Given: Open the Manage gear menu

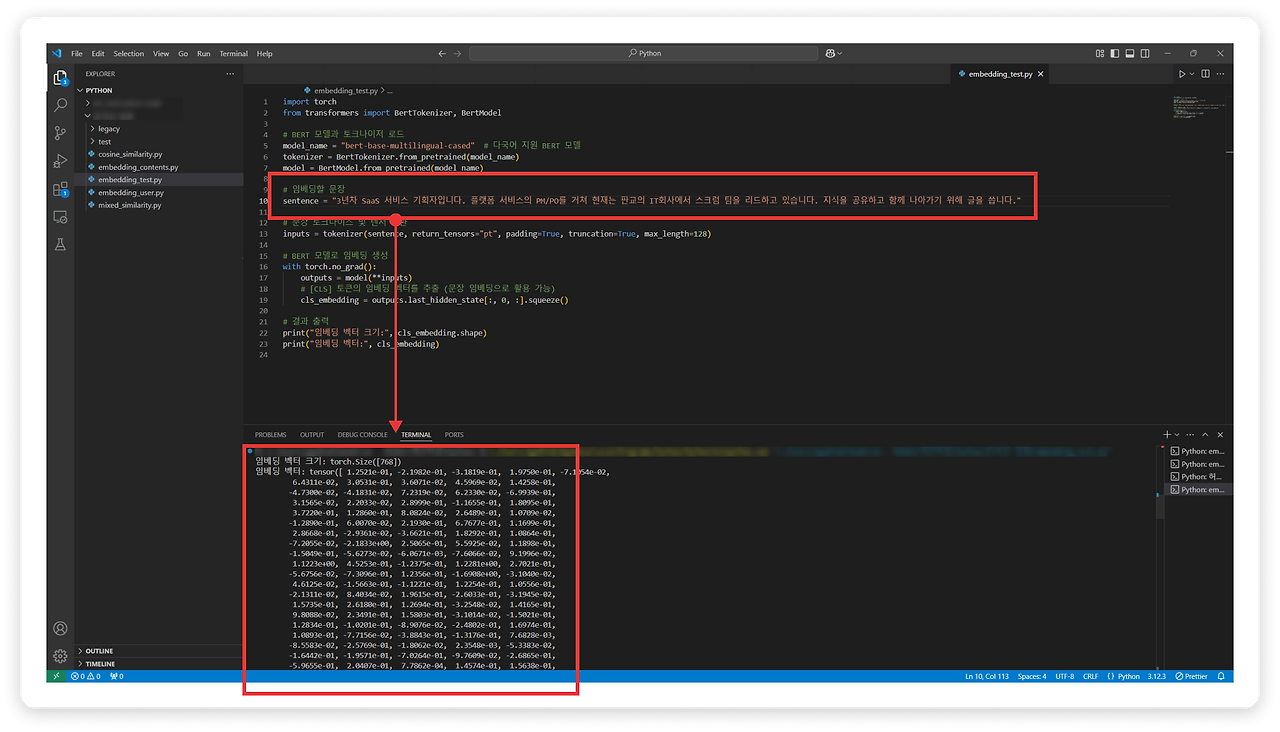Looking at the screenshot, I should (x=60, y=656).
